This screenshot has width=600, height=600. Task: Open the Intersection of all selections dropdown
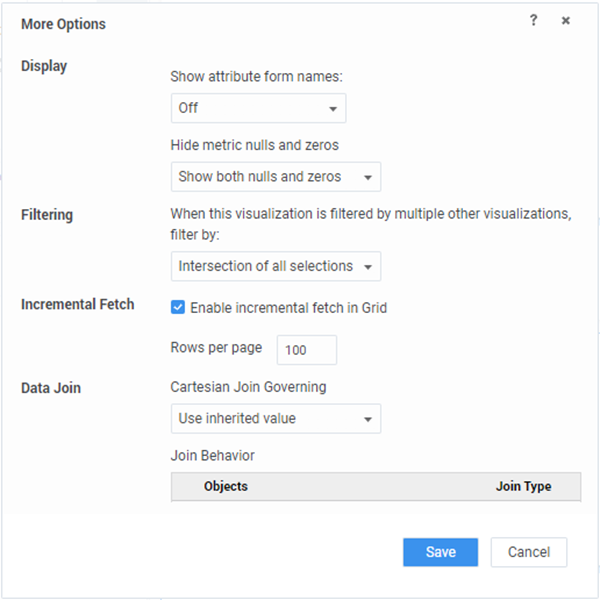pyautogui.click(x=275, y=267)
